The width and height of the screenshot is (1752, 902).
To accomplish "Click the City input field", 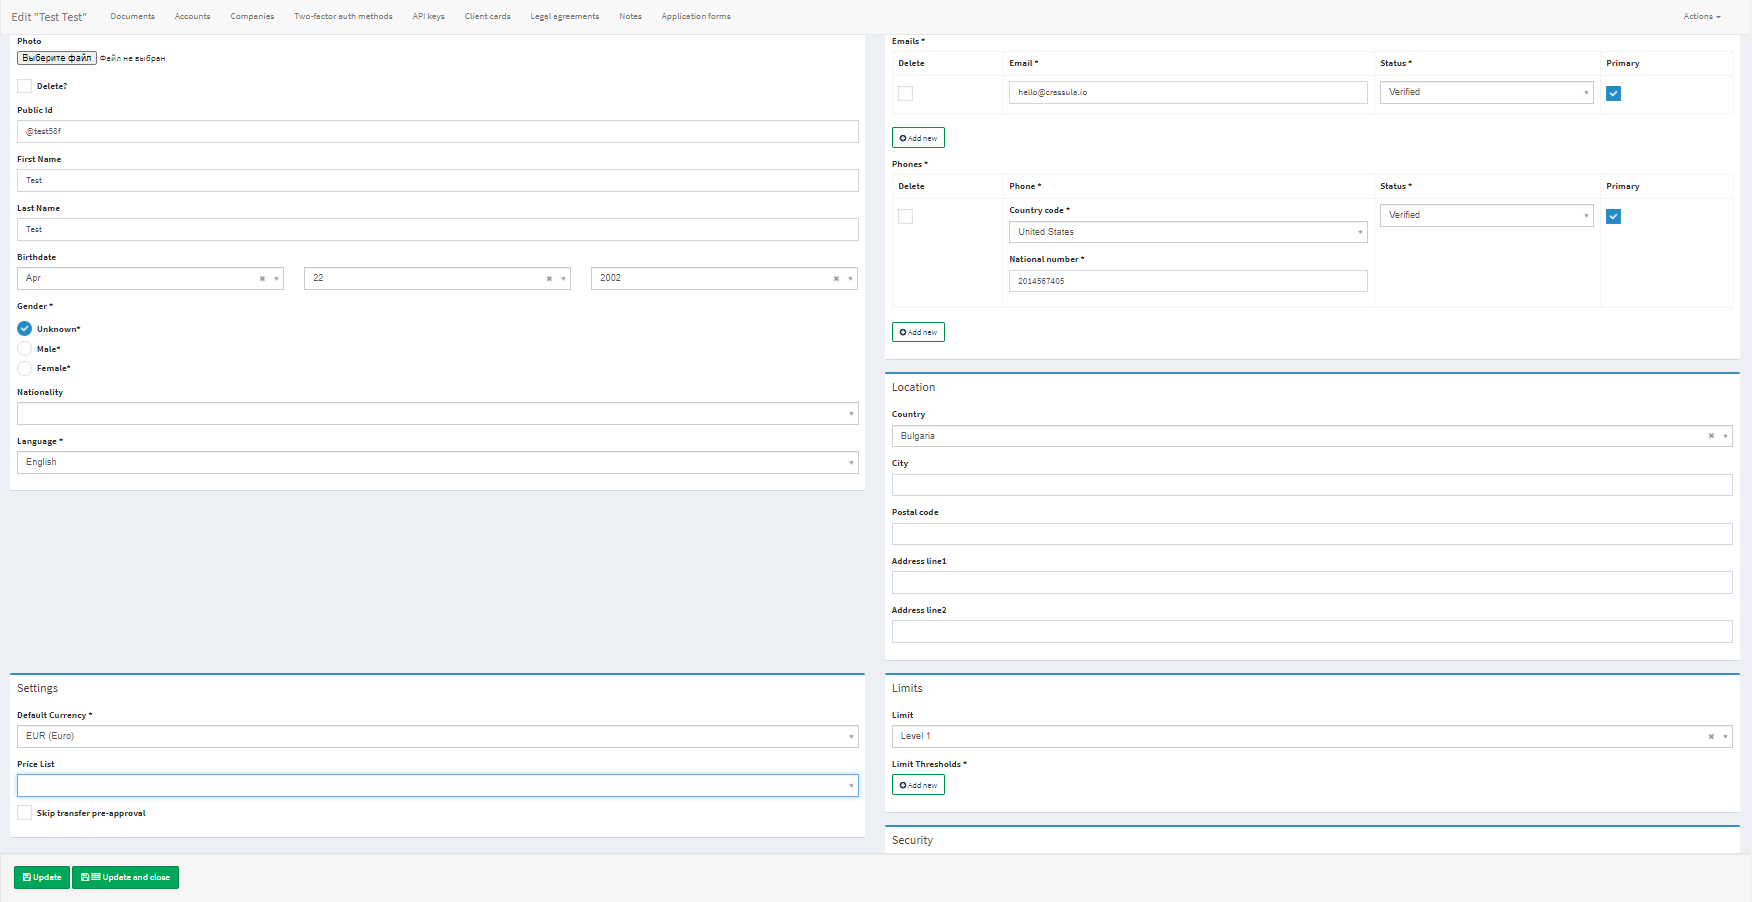I will (1311, 485).
